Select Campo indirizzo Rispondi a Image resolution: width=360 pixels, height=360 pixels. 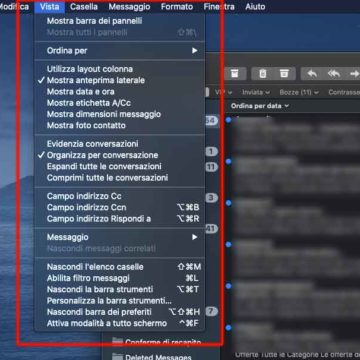coord(120,219)
